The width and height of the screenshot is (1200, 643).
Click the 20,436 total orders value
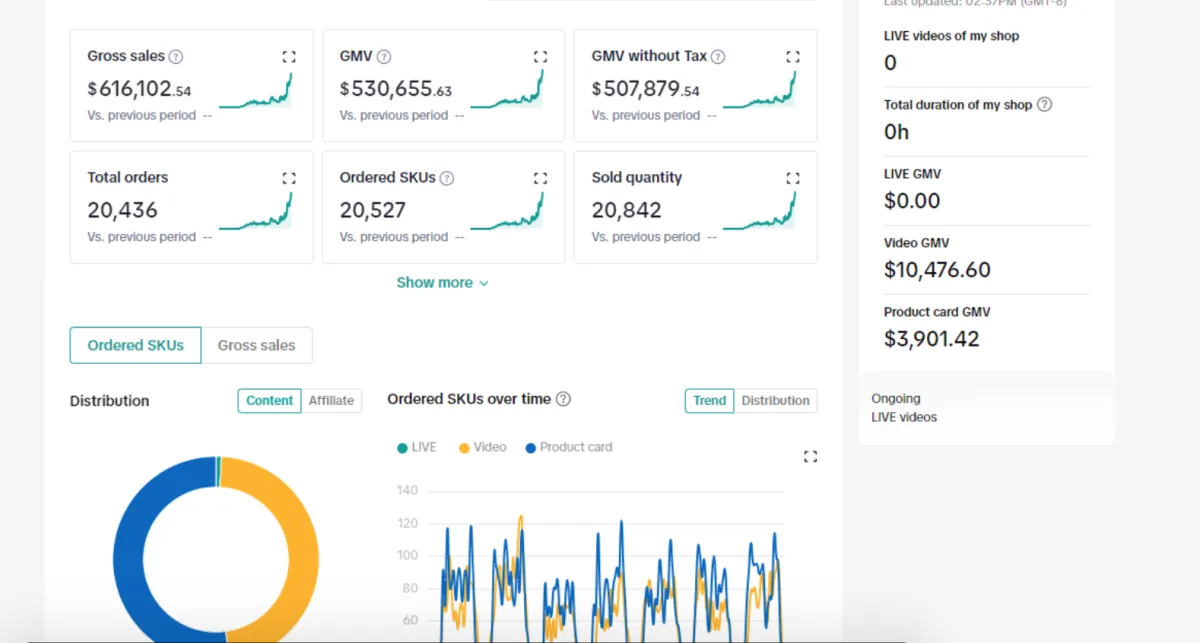tap(122, 210)
